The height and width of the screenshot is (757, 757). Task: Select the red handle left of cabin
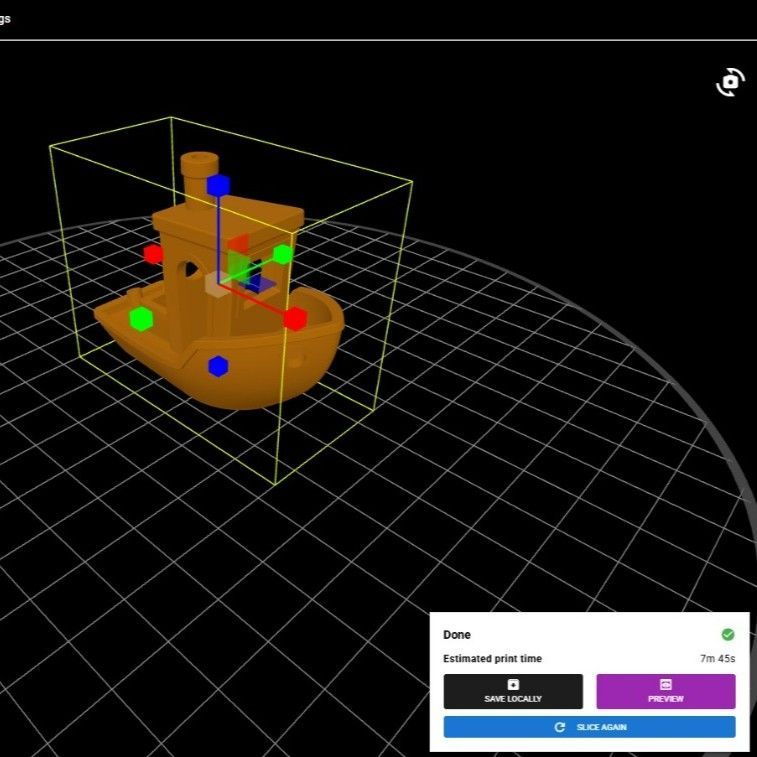153,253
